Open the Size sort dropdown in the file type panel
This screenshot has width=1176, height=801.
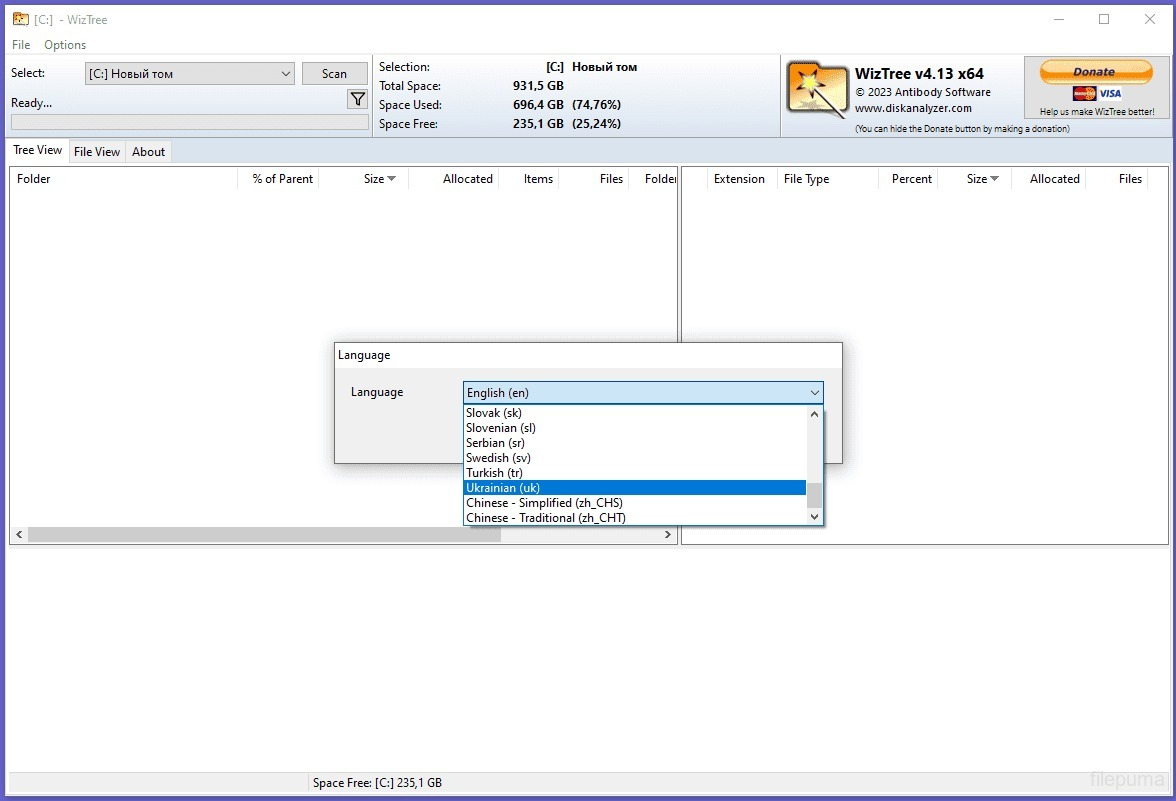[994, 179]
